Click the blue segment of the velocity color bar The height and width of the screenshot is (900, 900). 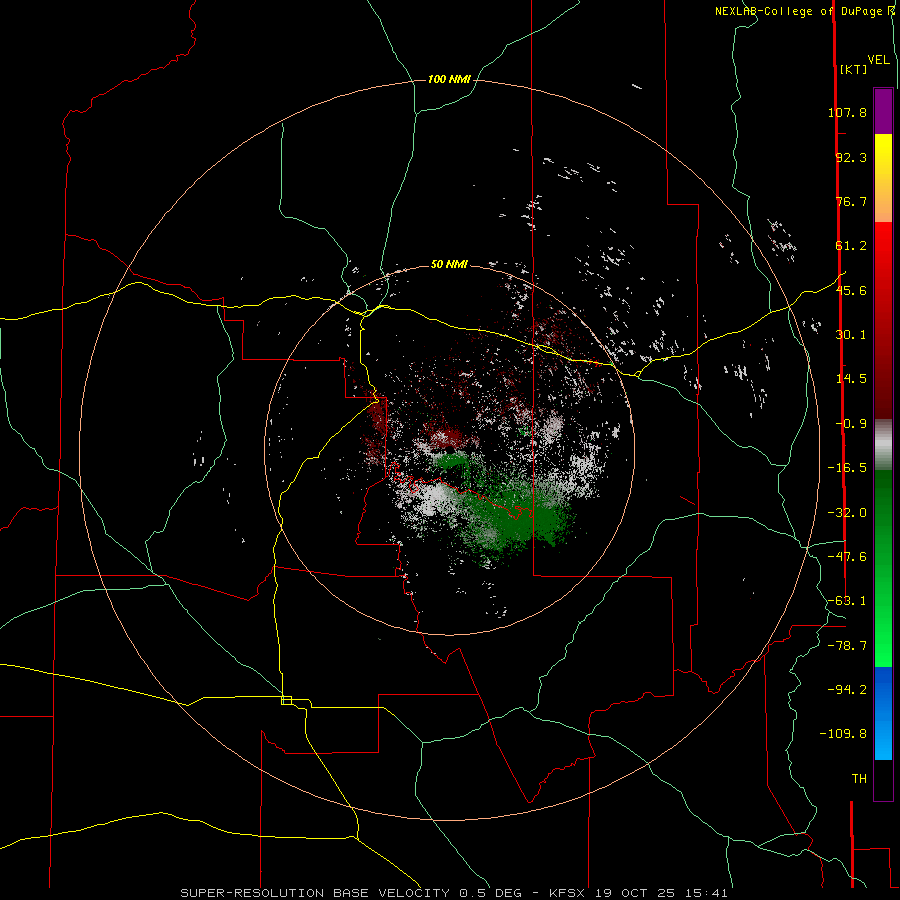point(883,713)
